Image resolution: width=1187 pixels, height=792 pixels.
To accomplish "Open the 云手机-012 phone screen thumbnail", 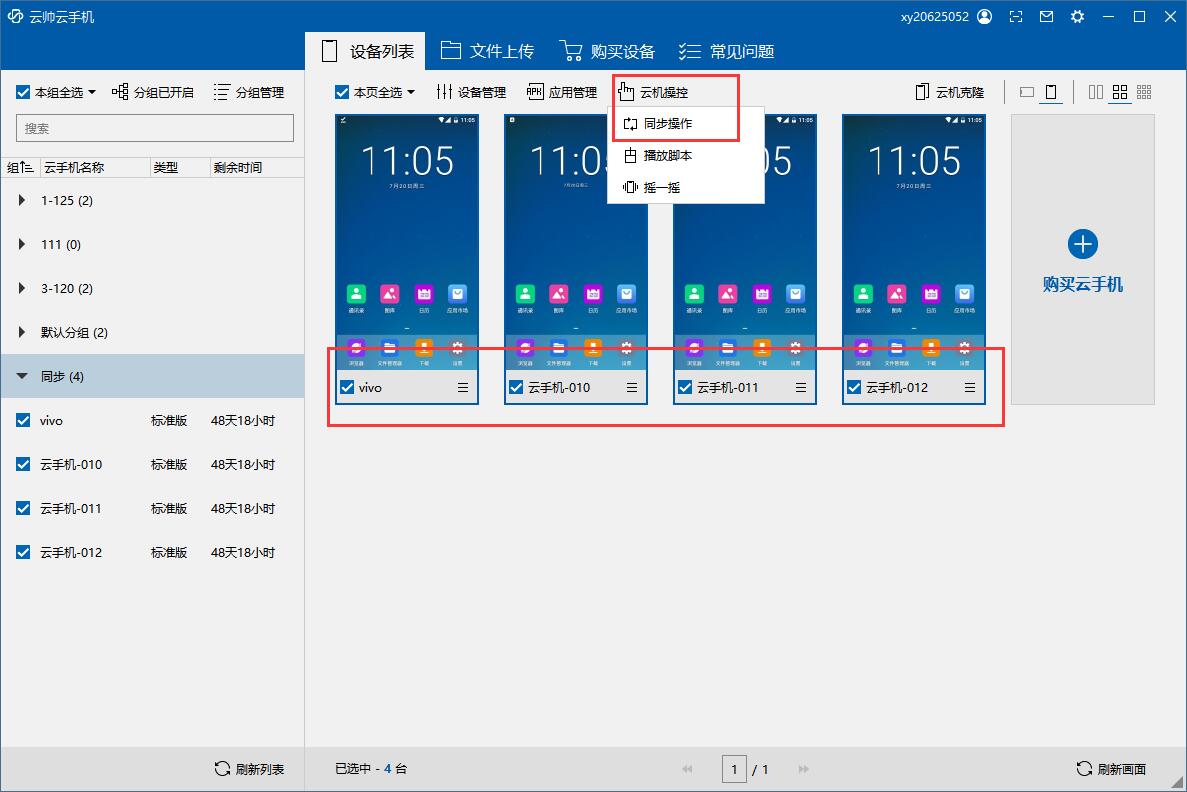I will click(x=914, y=242).
